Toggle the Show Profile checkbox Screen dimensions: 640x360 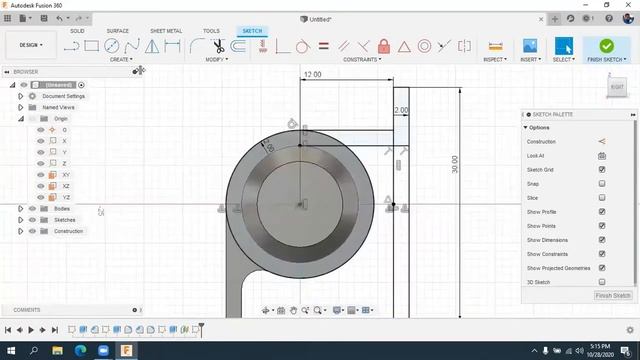click(602, 211)
